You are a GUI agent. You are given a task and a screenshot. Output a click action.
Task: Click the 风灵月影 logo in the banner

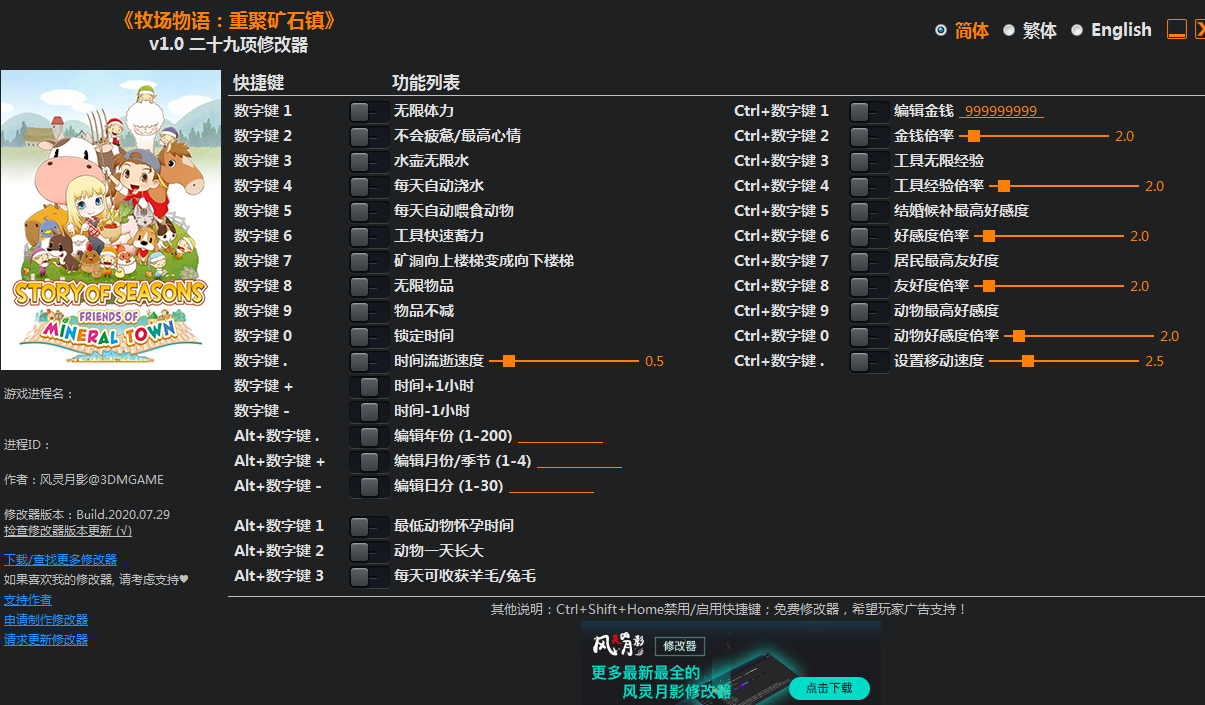pyautogui.click(x=620, y=645)
